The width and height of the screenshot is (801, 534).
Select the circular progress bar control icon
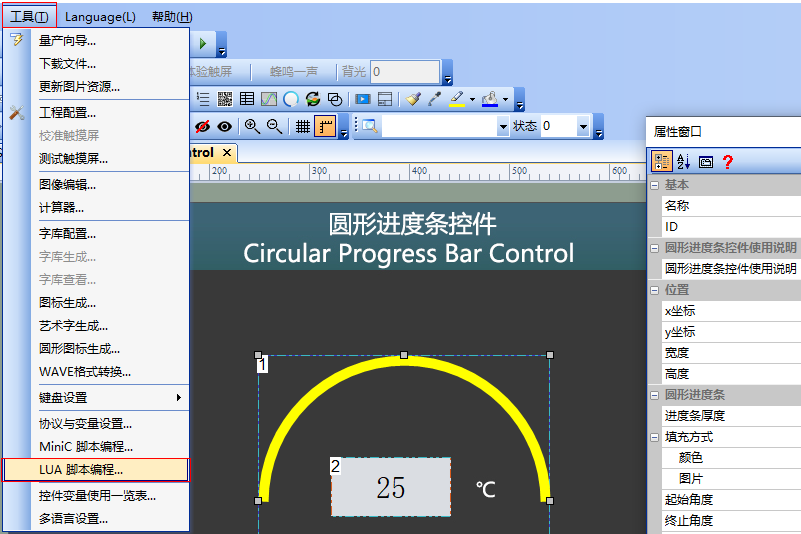[x=291, y=99]
